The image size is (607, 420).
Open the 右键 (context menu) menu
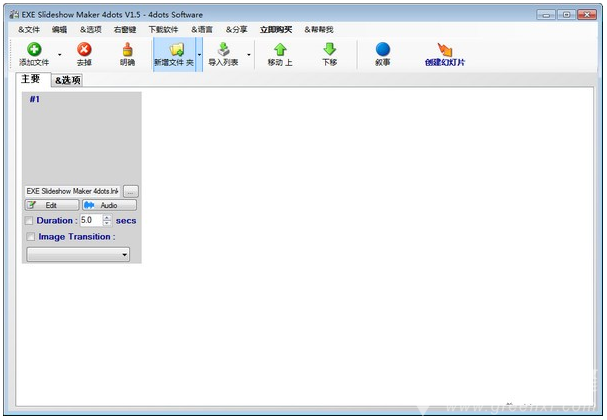coord(125,29)
